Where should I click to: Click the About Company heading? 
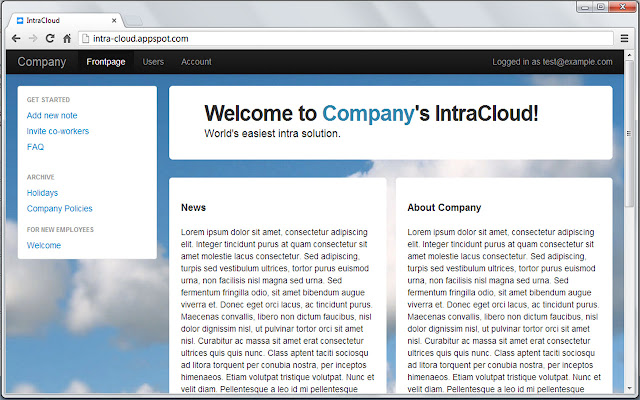pyautogui.click(x=444, y=207)
